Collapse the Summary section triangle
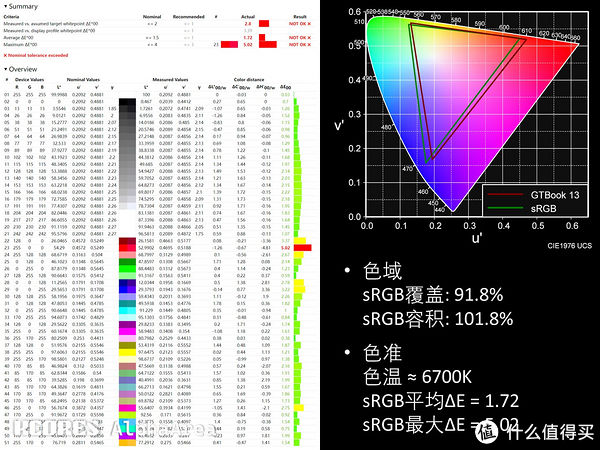 [5, 6]
